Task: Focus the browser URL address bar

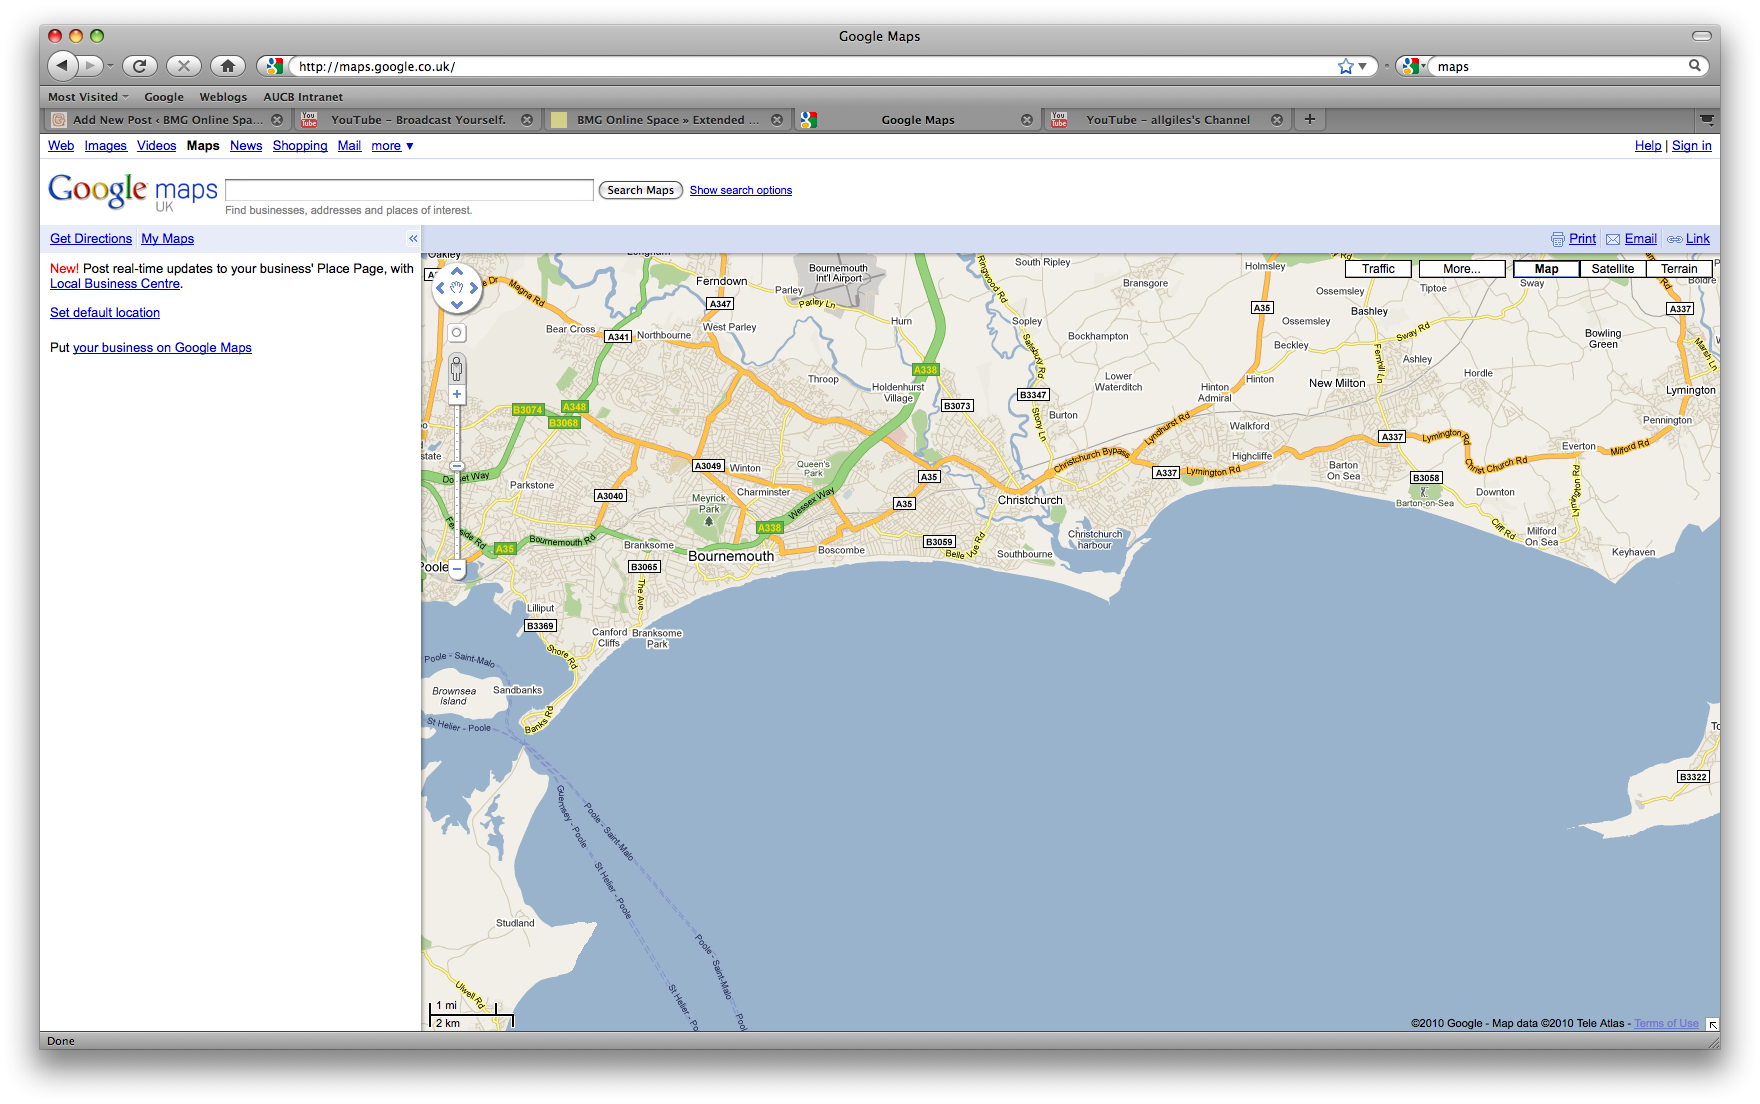Action: pos(815,66)
